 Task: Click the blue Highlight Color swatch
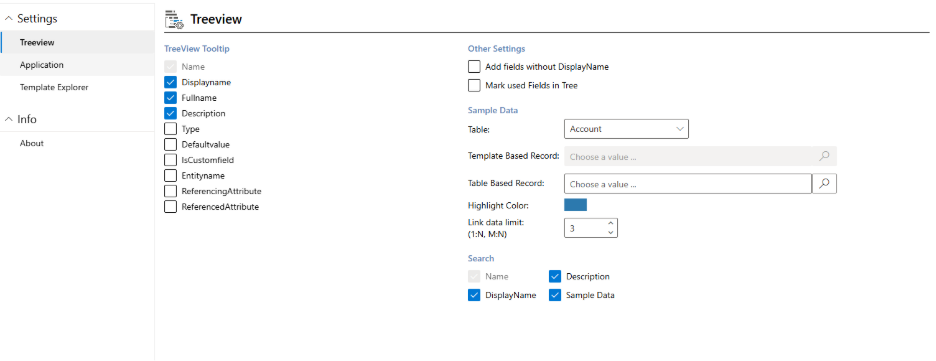tap(575, 205)
